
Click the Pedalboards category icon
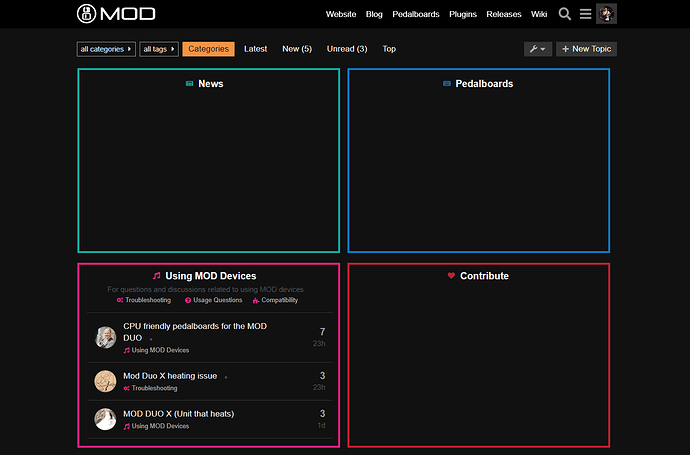[447, 84]
